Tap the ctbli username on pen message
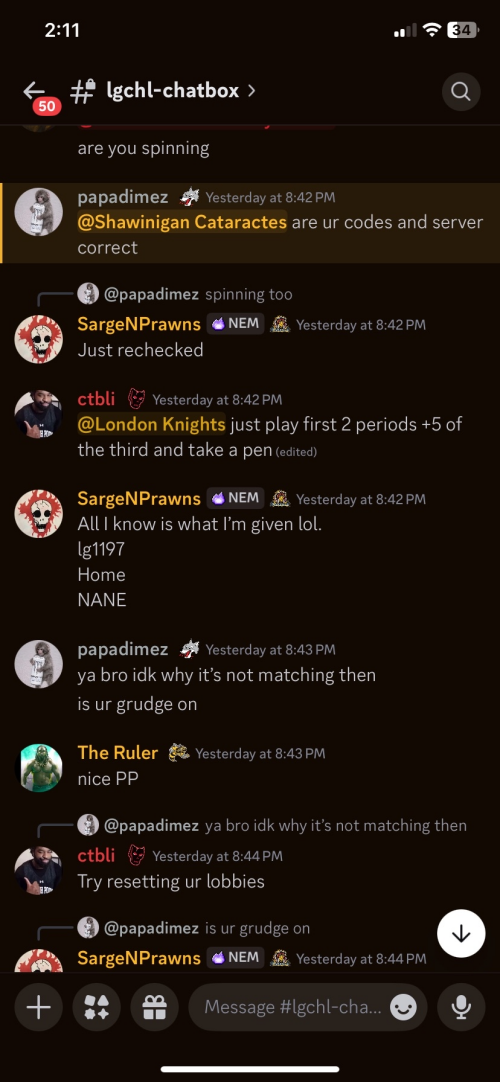Screen dimensions: 500x1082 [x=97, y=399]
